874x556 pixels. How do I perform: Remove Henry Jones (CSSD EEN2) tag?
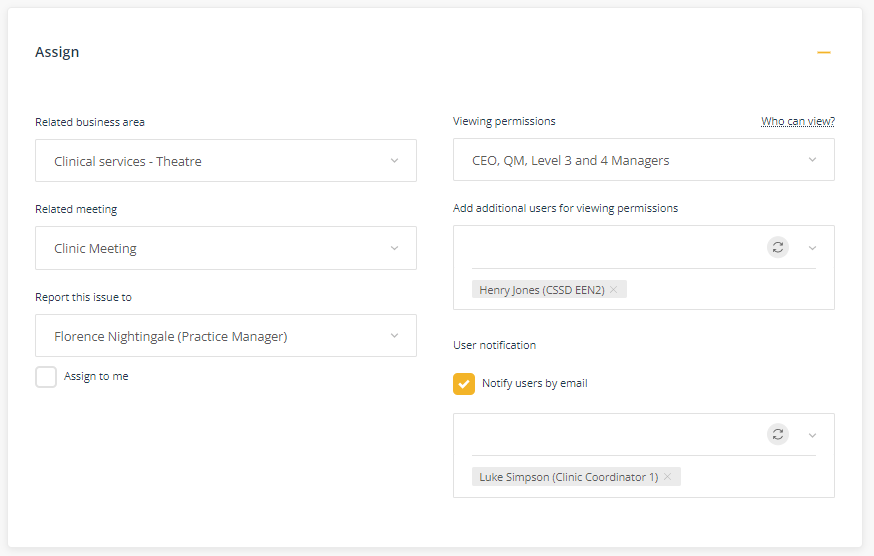(x=614, y=289)
